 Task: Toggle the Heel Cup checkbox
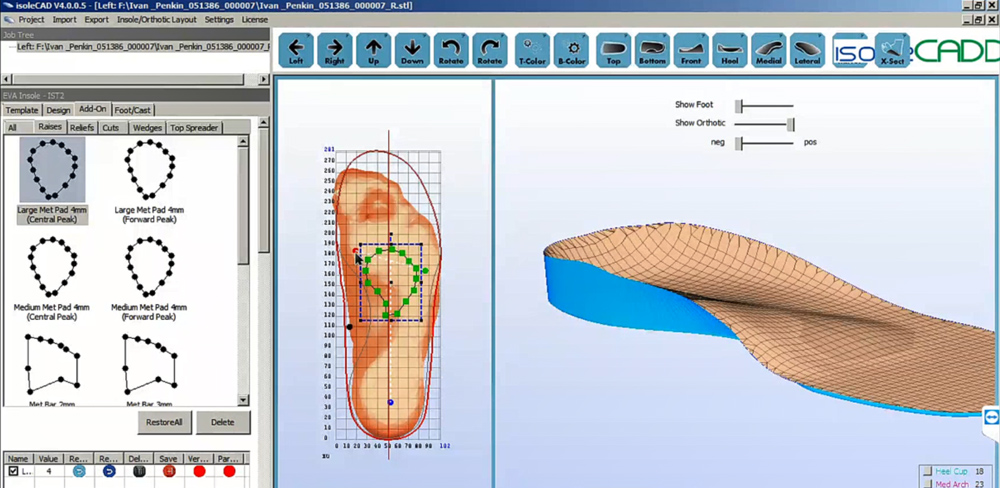926,471
